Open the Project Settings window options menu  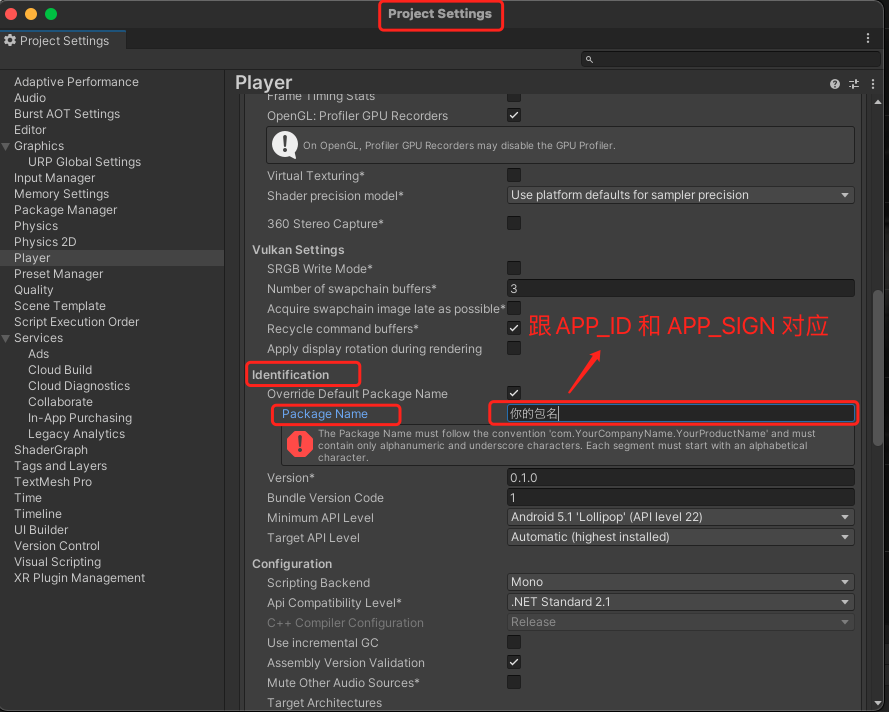tap(868, 38)
